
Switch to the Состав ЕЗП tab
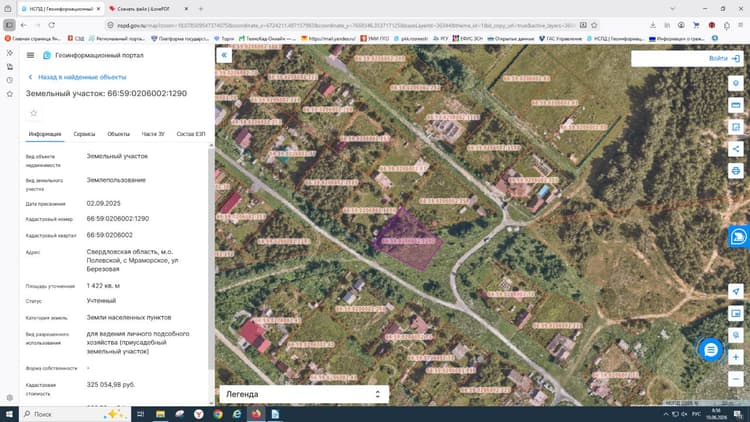pos(191,134)
